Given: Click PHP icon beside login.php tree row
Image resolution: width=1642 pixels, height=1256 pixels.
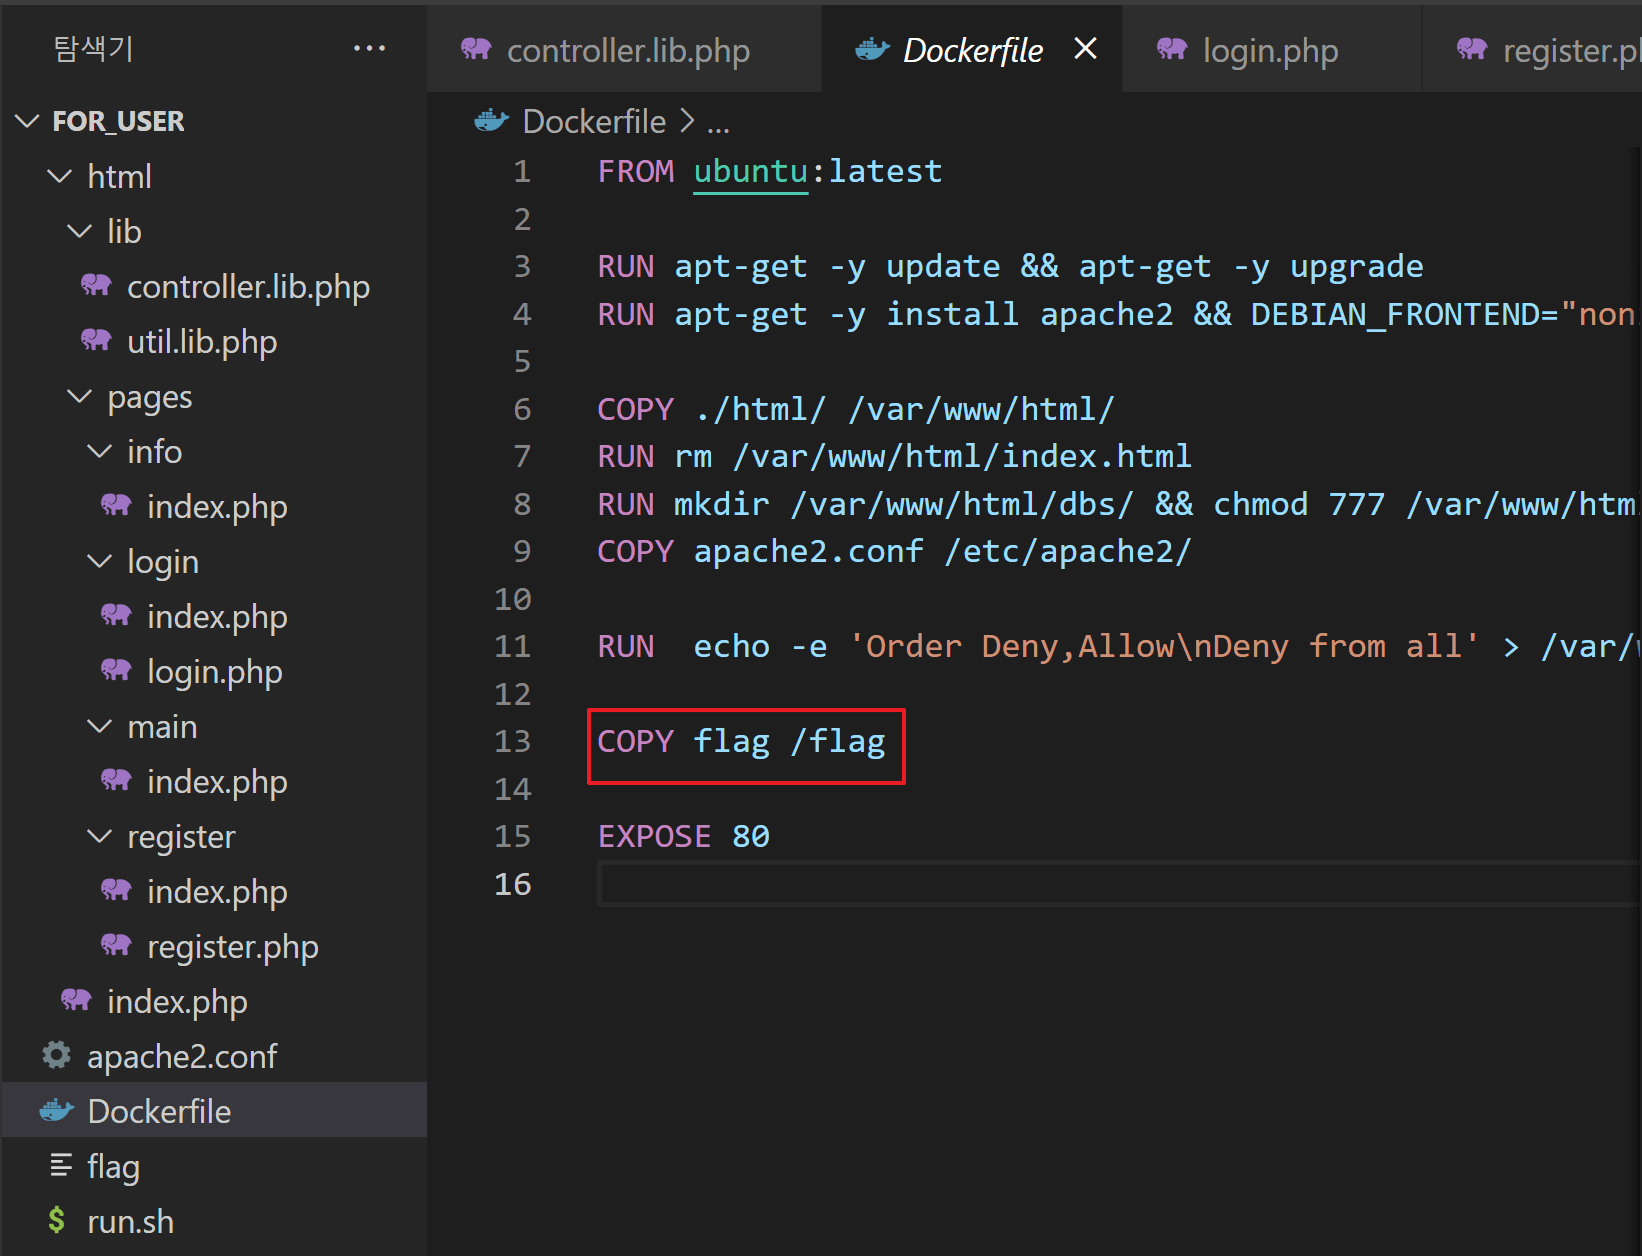Looking at the screenshot, I should (x=116, y=671).
